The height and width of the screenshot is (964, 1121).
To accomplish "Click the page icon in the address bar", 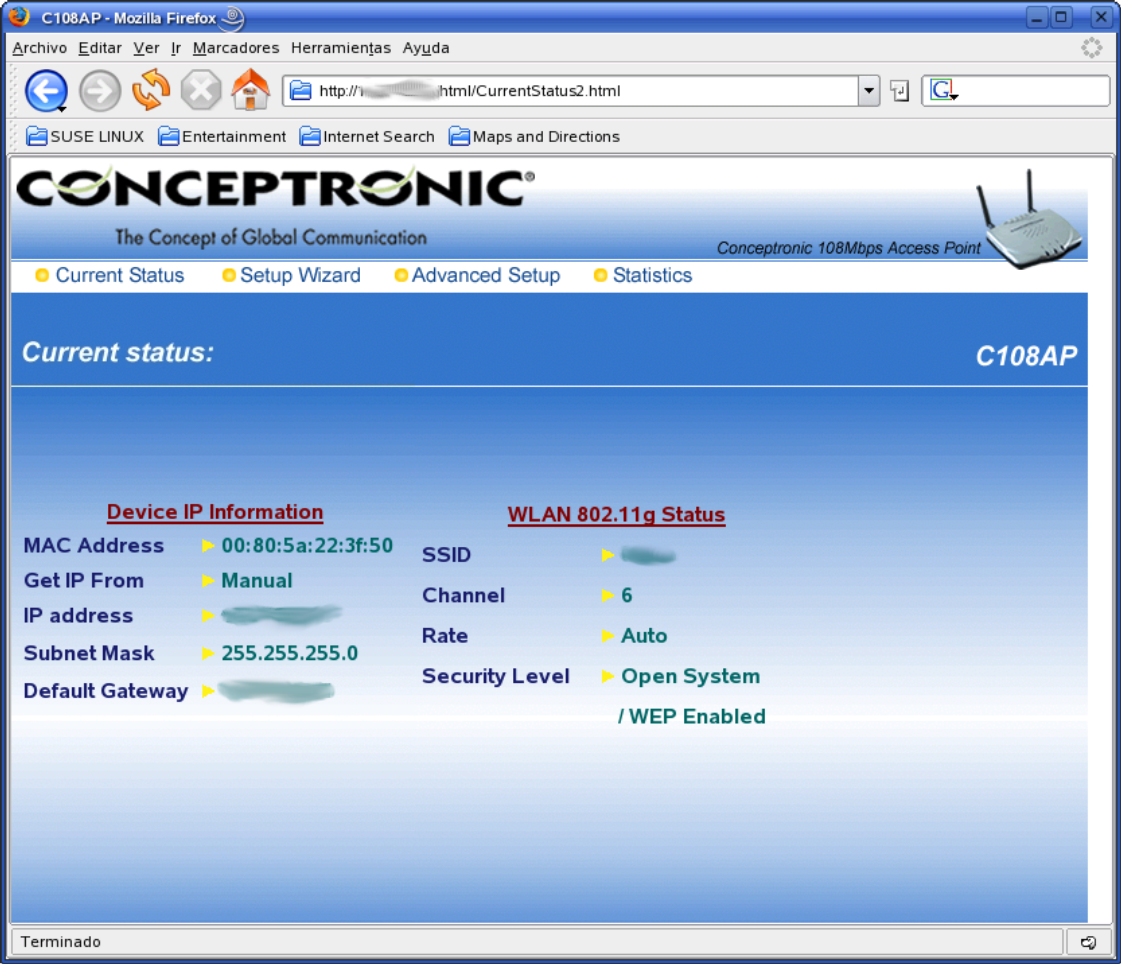I will (x=301, y=91).
